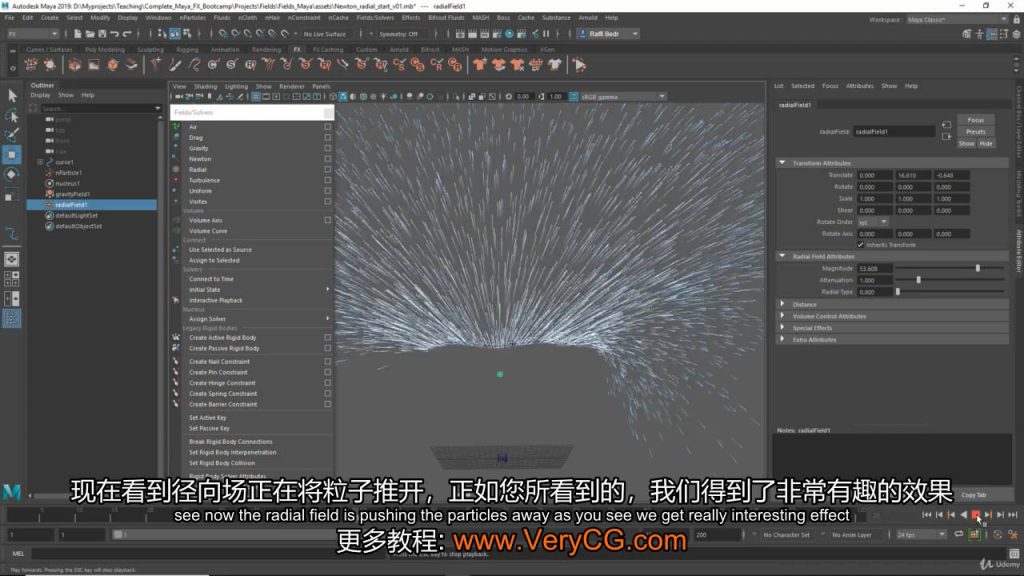The image size is (1024, 576).
Task: Stop playback with the red stop button
Action: [976, 515]
